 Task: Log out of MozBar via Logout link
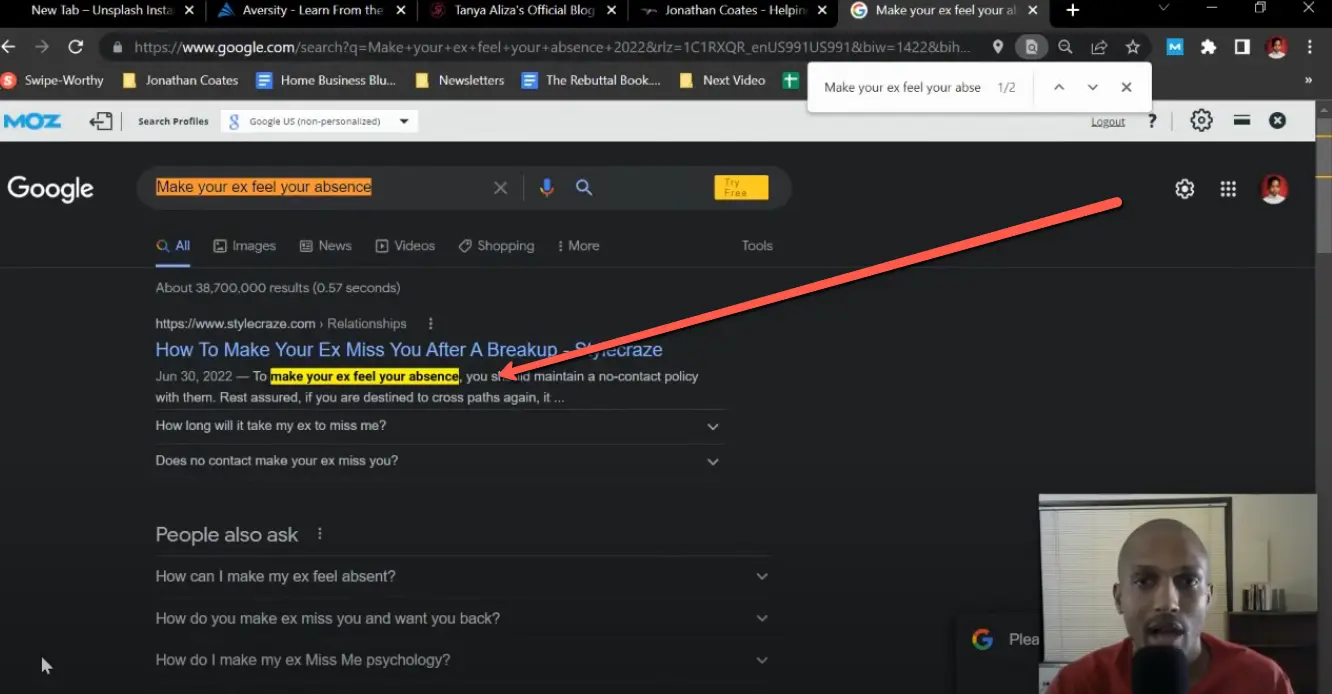click(x=1107, y=120)
